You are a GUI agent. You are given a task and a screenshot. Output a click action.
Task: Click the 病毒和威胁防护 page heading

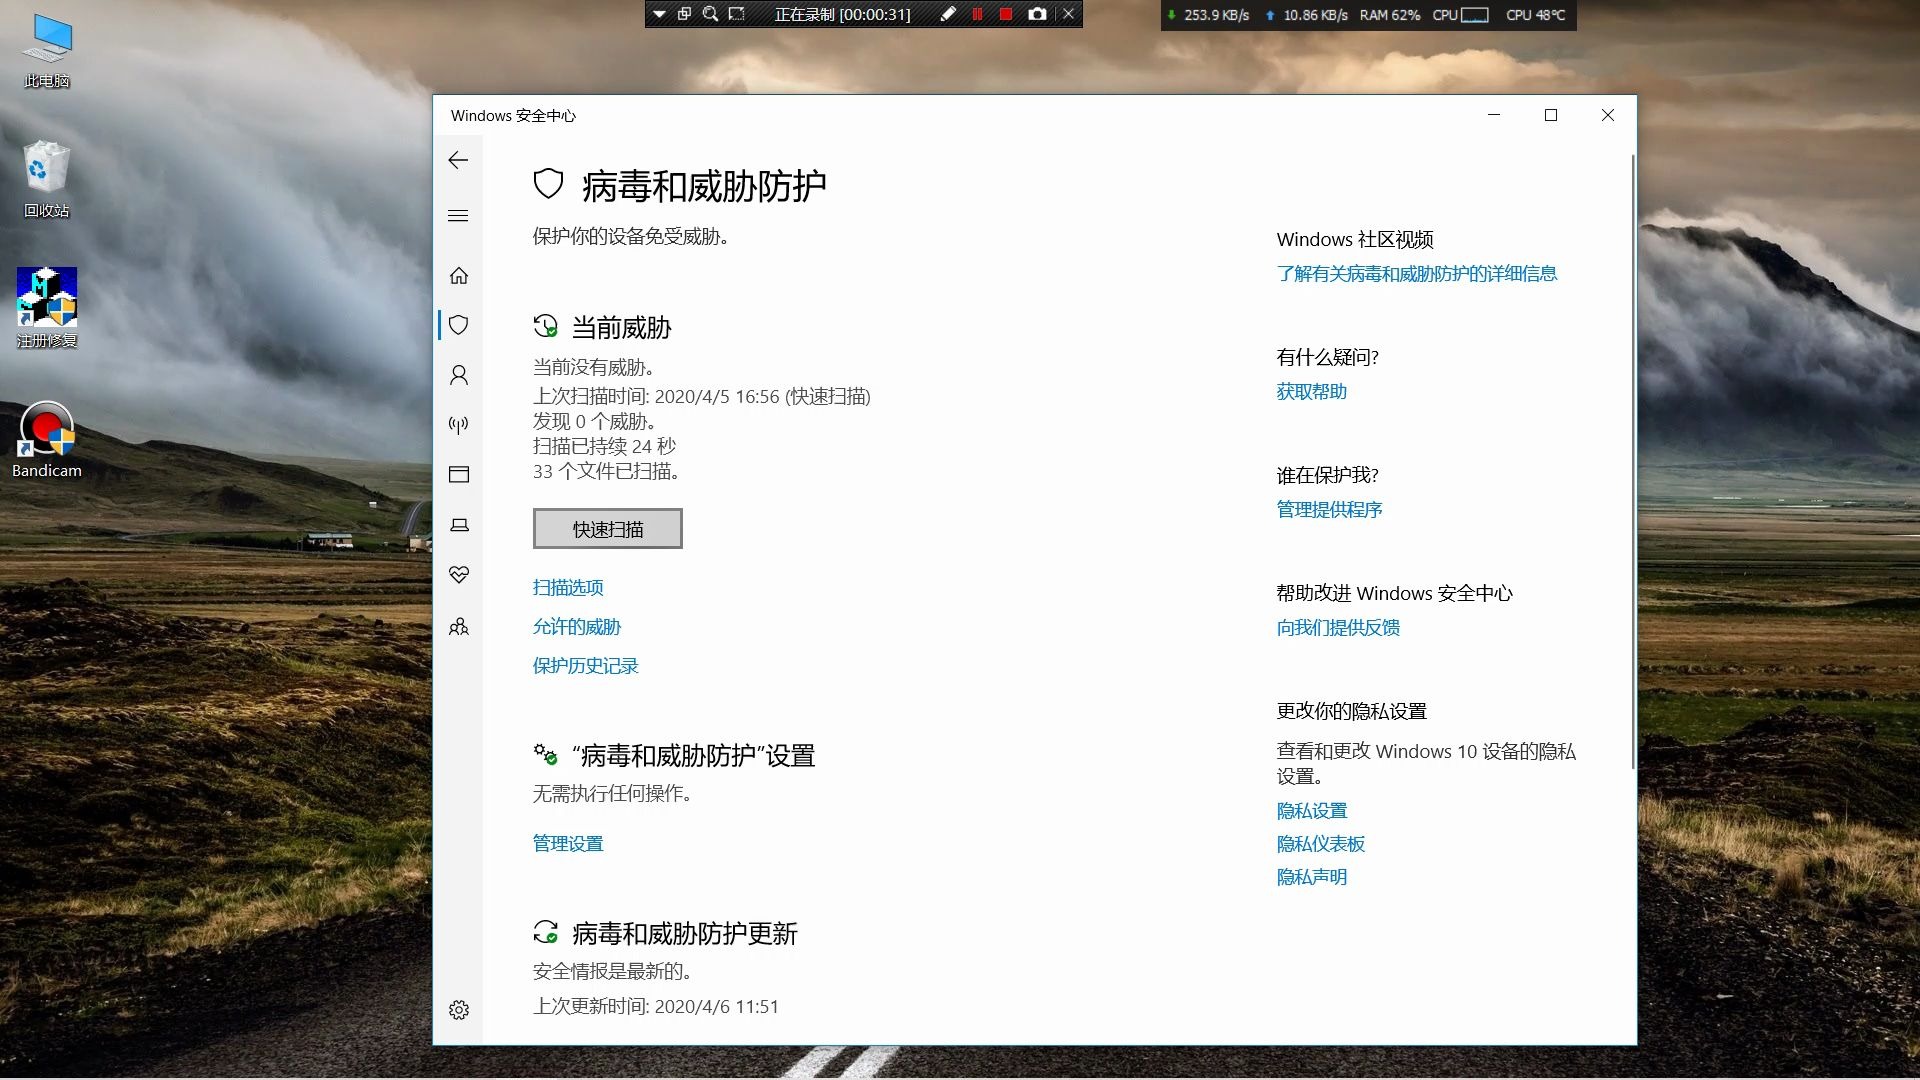[704, 186]
